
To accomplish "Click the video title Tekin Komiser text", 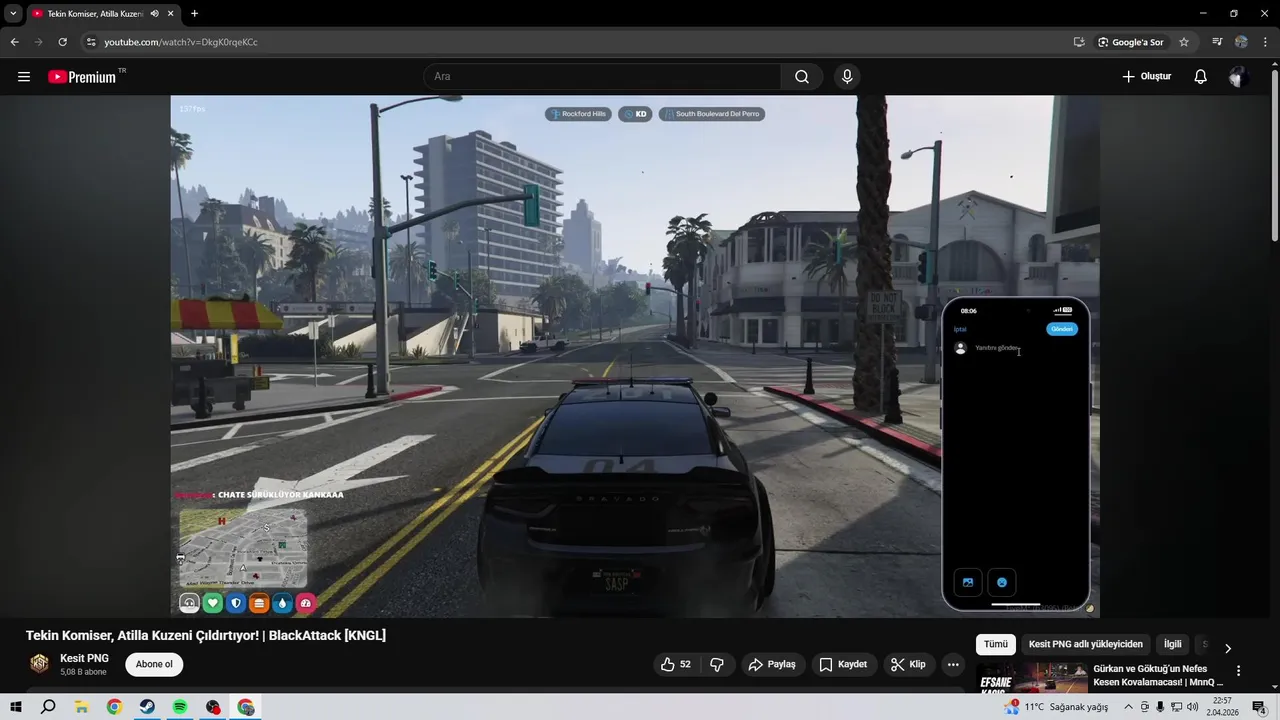I will pyautogui.click(x=206, y=635).
